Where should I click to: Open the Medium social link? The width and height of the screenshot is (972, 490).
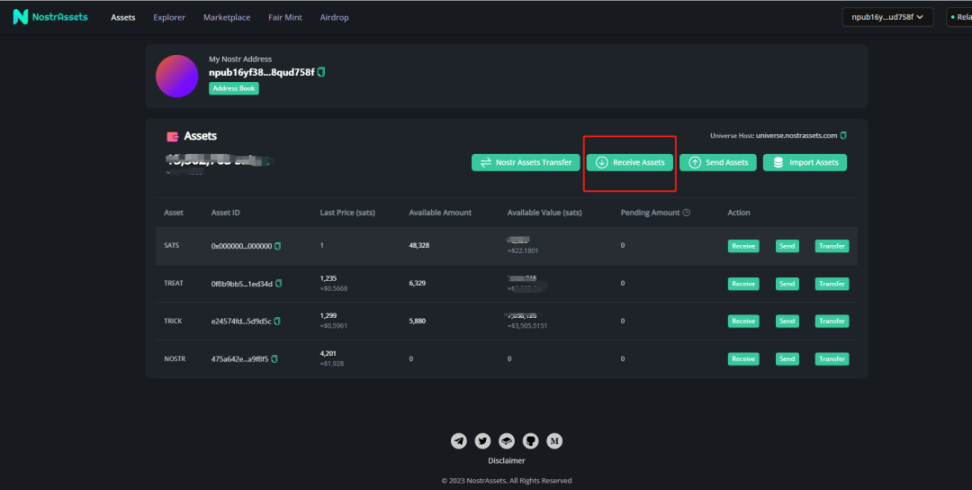click(554, 440)
